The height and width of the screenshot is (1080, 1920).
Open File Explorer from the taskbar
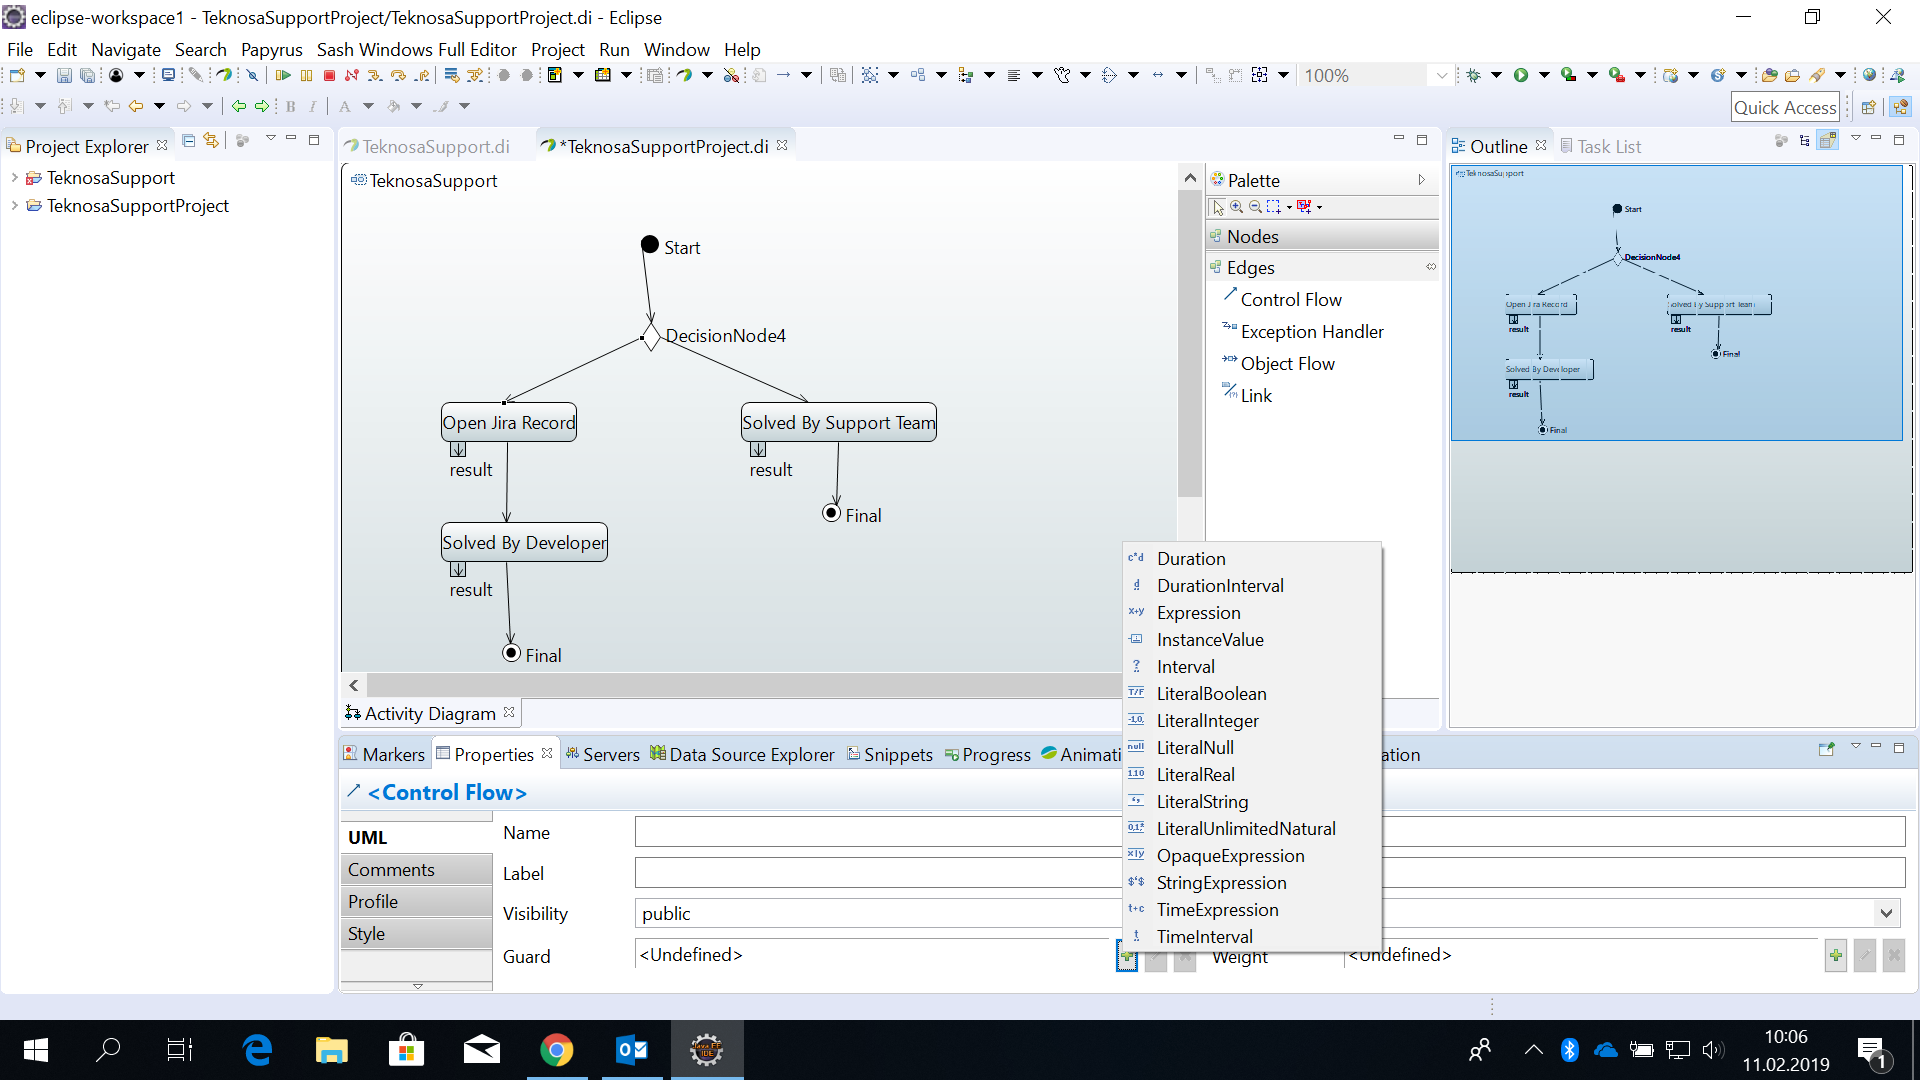tap(331, 1050)
